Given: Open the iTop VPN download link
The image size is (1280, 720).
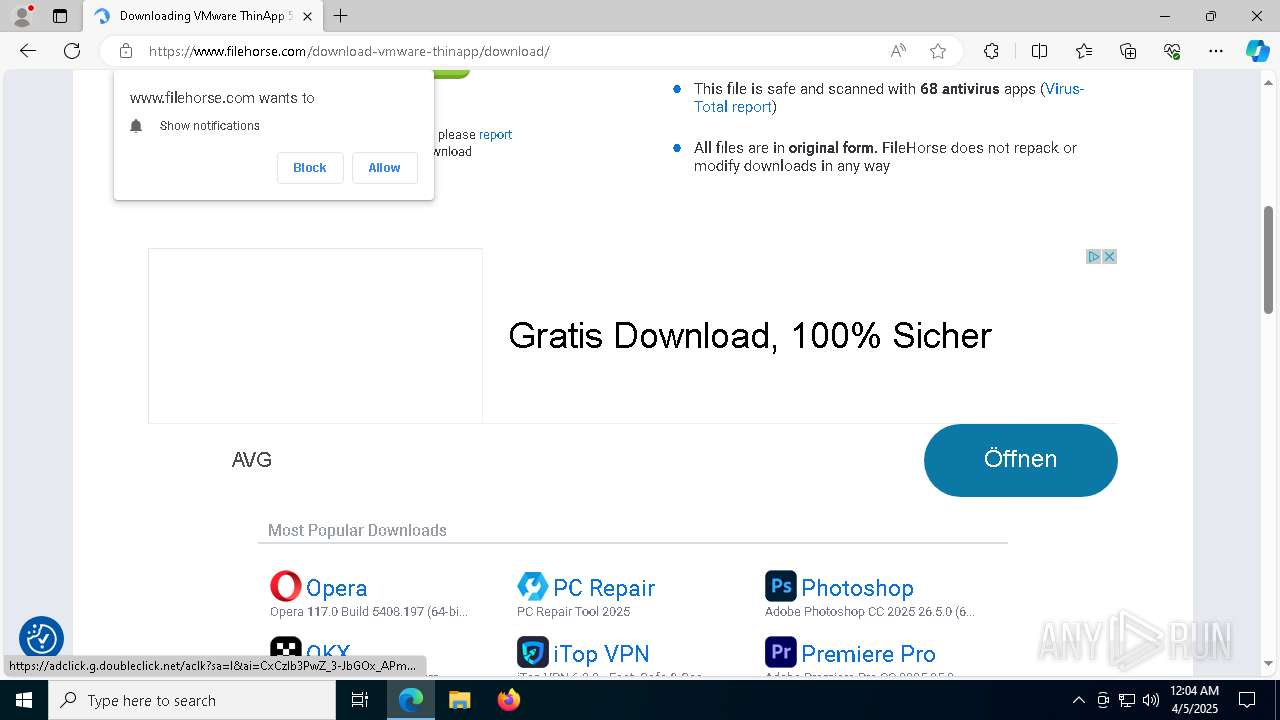Looking at the screenshot, I should [x=601, y=654].
